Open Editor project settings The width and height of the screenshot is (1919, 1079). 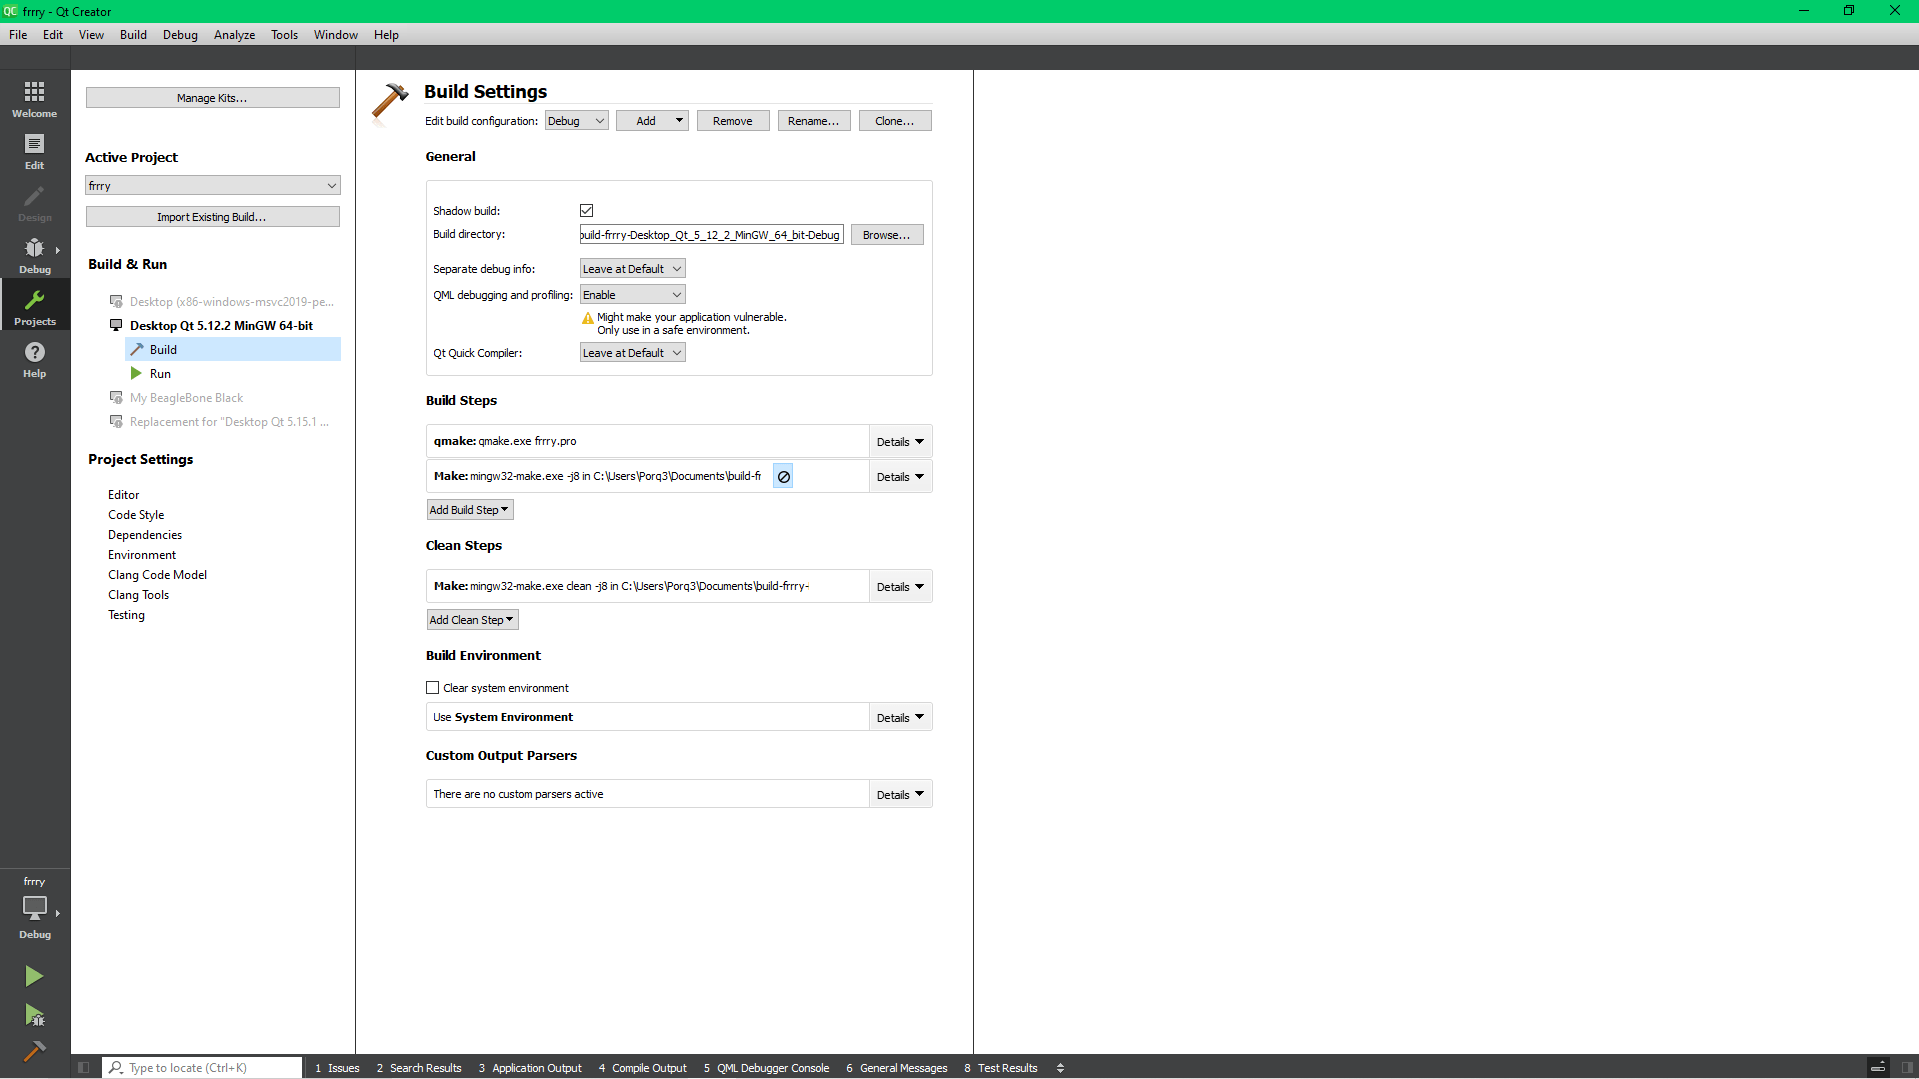click(x=124, y=495)
